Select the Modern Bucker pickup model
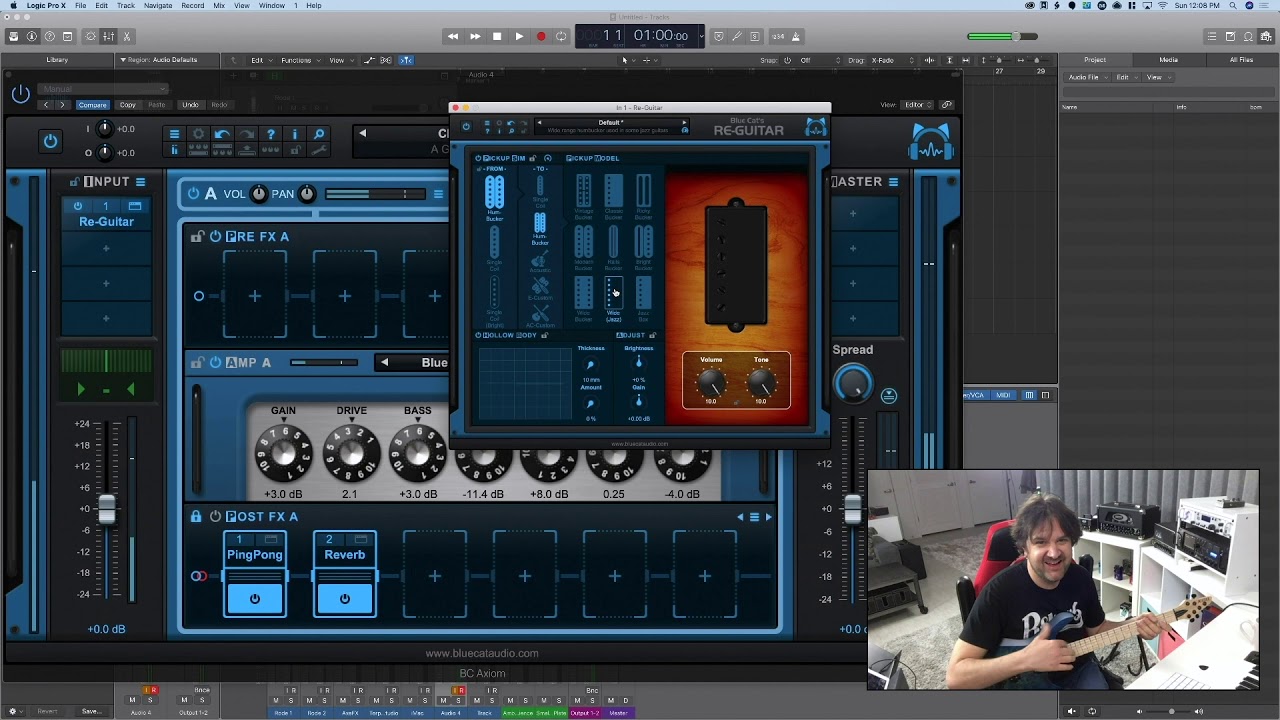This screenshot has width=1280, height=720. [x=583, y=247]
